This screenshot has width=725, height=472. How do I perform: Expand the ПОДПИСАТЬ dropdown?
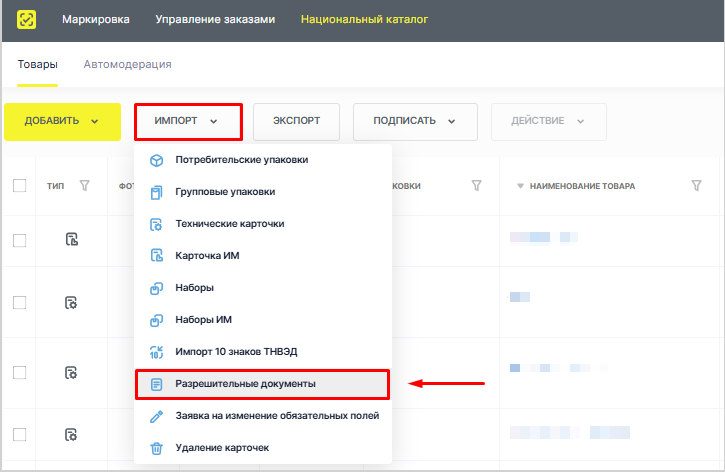[x=415, y=122]
